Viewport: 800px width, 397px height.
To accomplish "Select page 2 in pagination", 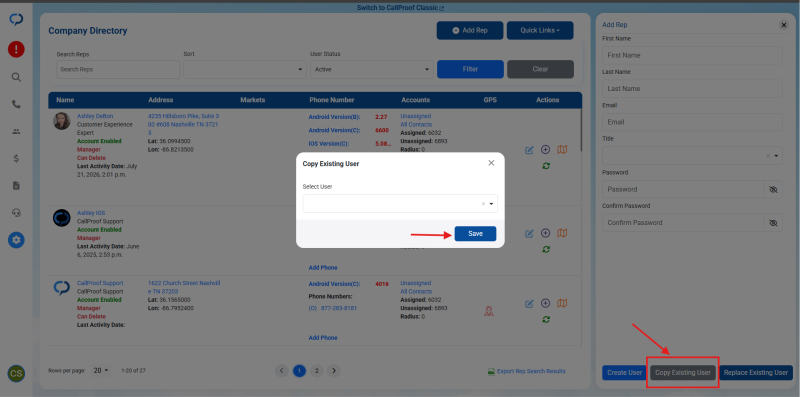I will click(316, 371).
